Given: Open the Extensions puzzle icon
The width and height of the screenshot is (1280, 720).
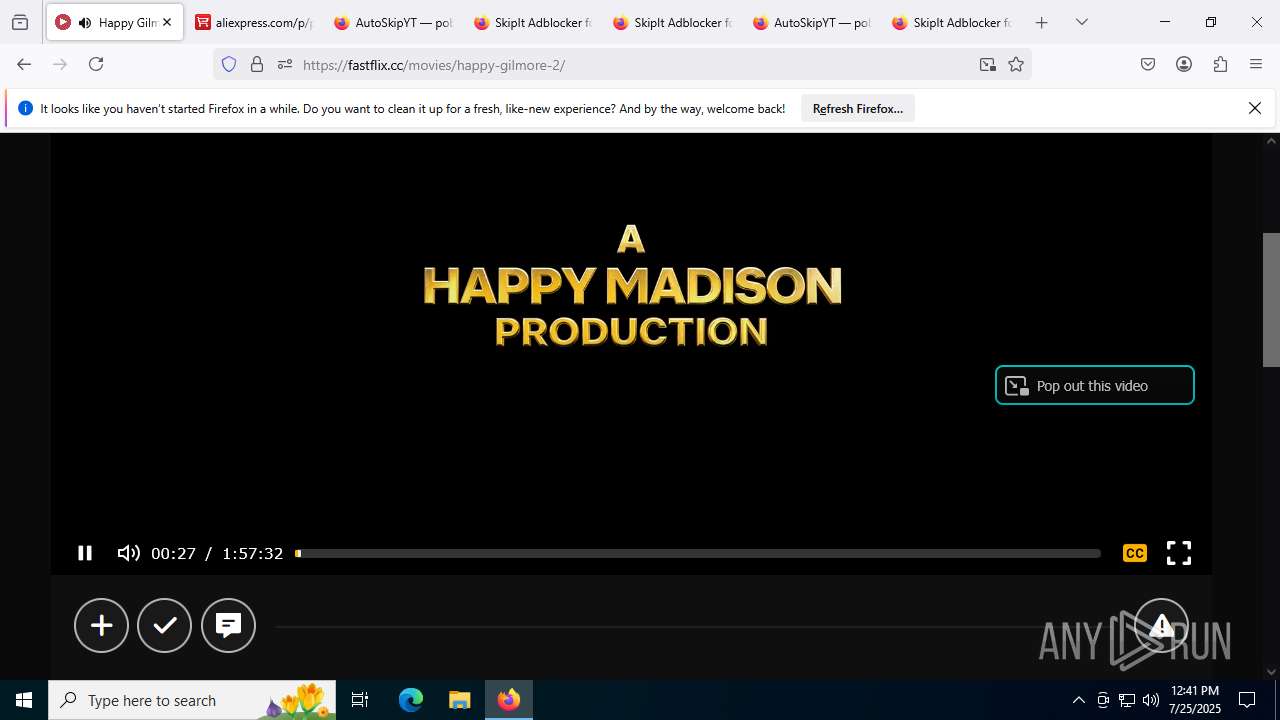Looking at the screenshot, I should tap(1220, 64).
